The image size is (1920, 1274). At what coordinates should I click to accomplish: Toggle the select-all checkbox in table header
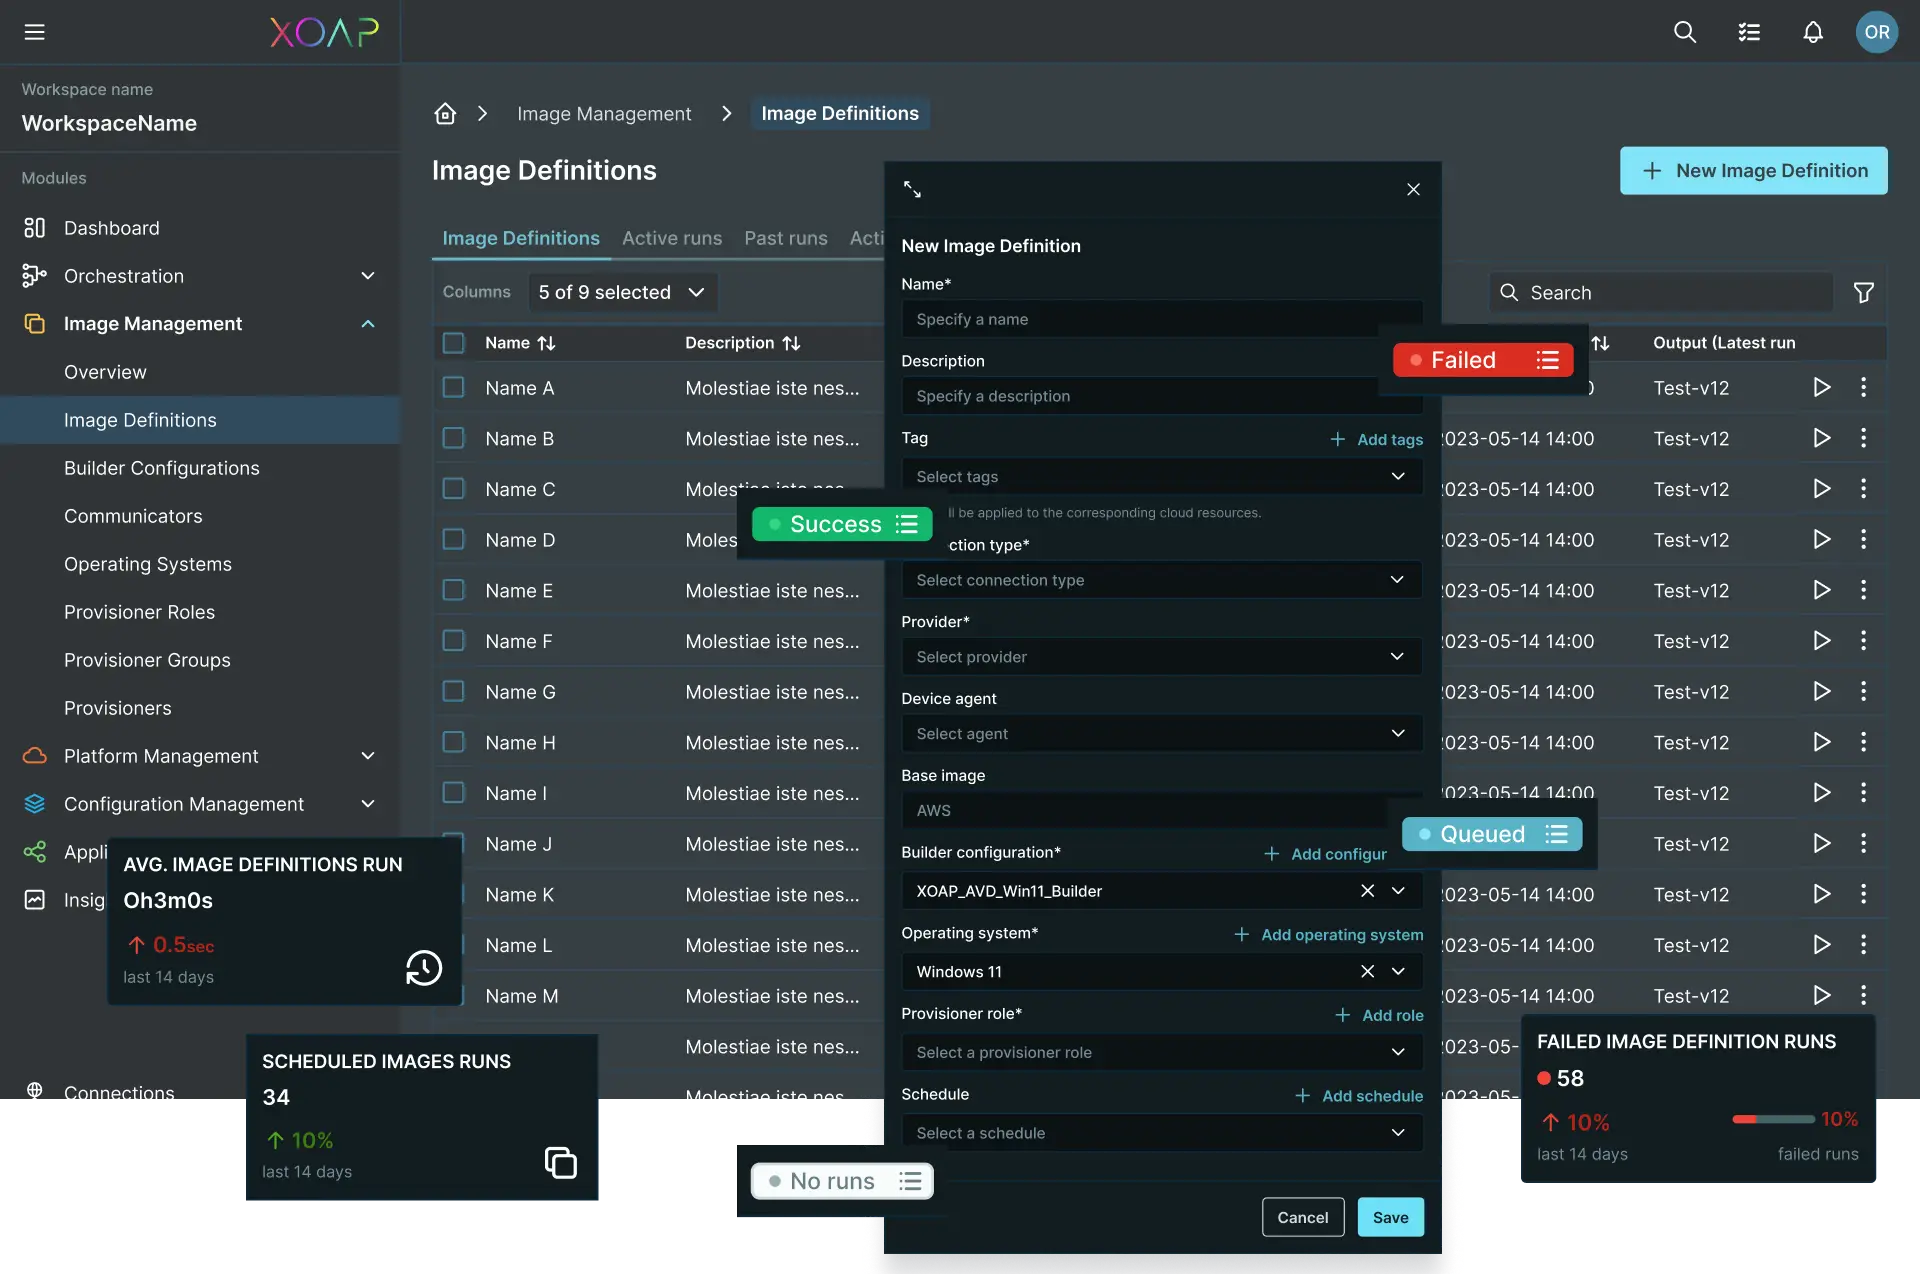coord(453,343)
